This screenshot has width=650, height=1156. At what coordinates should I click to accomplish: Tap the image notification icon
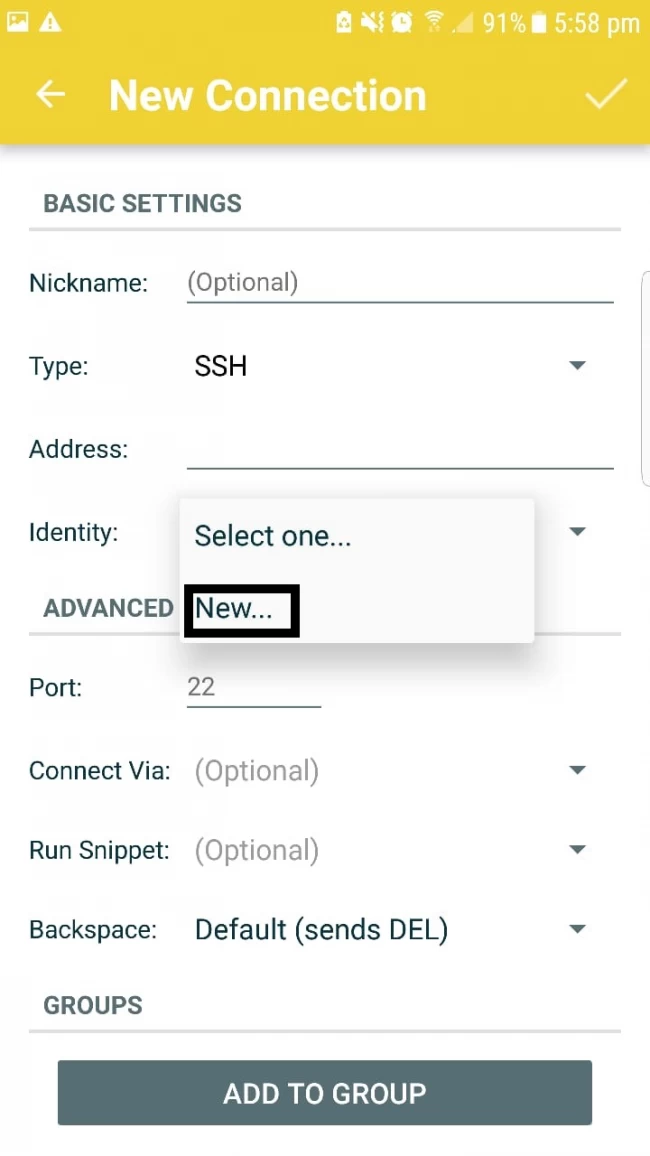pos(18,23)
